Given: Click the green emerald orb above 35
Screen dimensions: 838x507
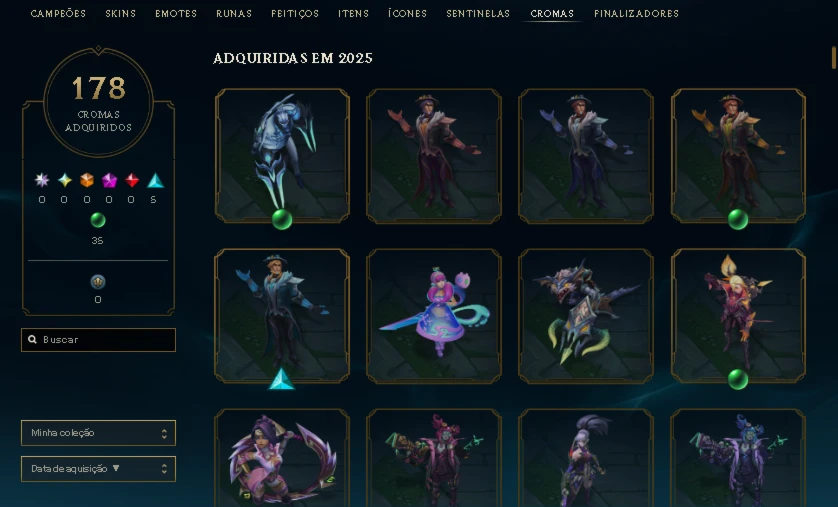Looking at the screenshot, I should [98, 220].
